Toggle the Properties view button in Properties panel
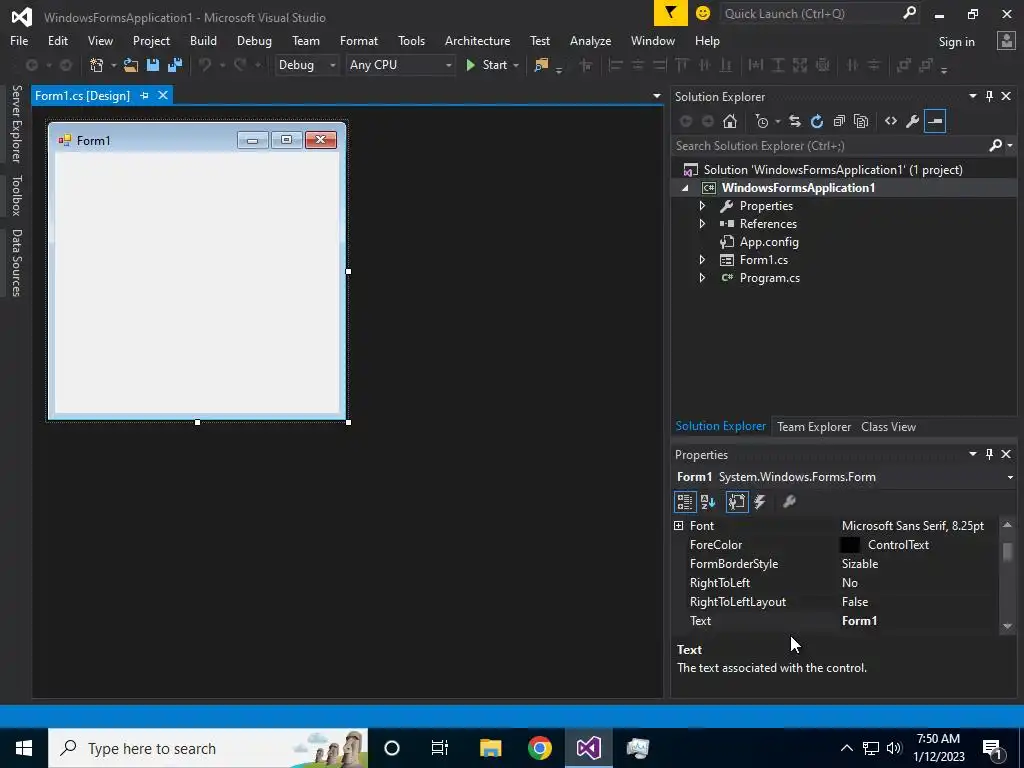 [737, 502]
